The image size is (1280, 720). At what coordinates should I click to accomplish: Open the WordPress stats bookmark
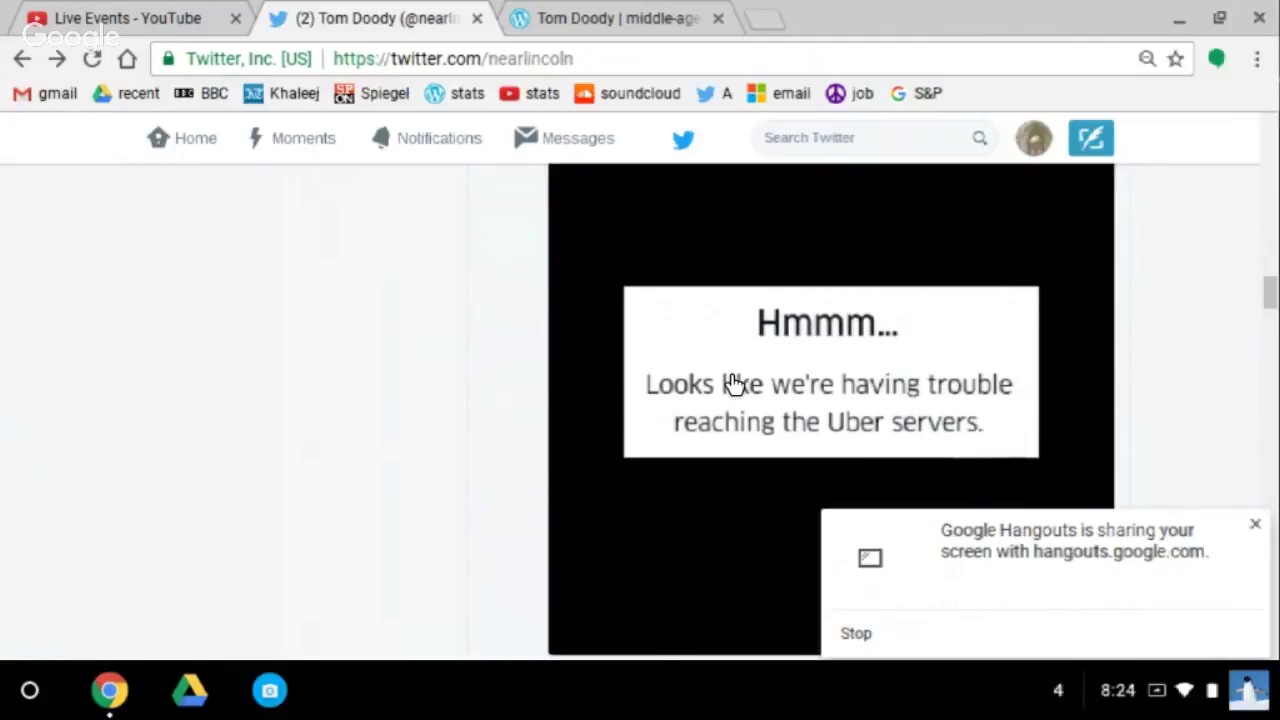tap(455, 93)
